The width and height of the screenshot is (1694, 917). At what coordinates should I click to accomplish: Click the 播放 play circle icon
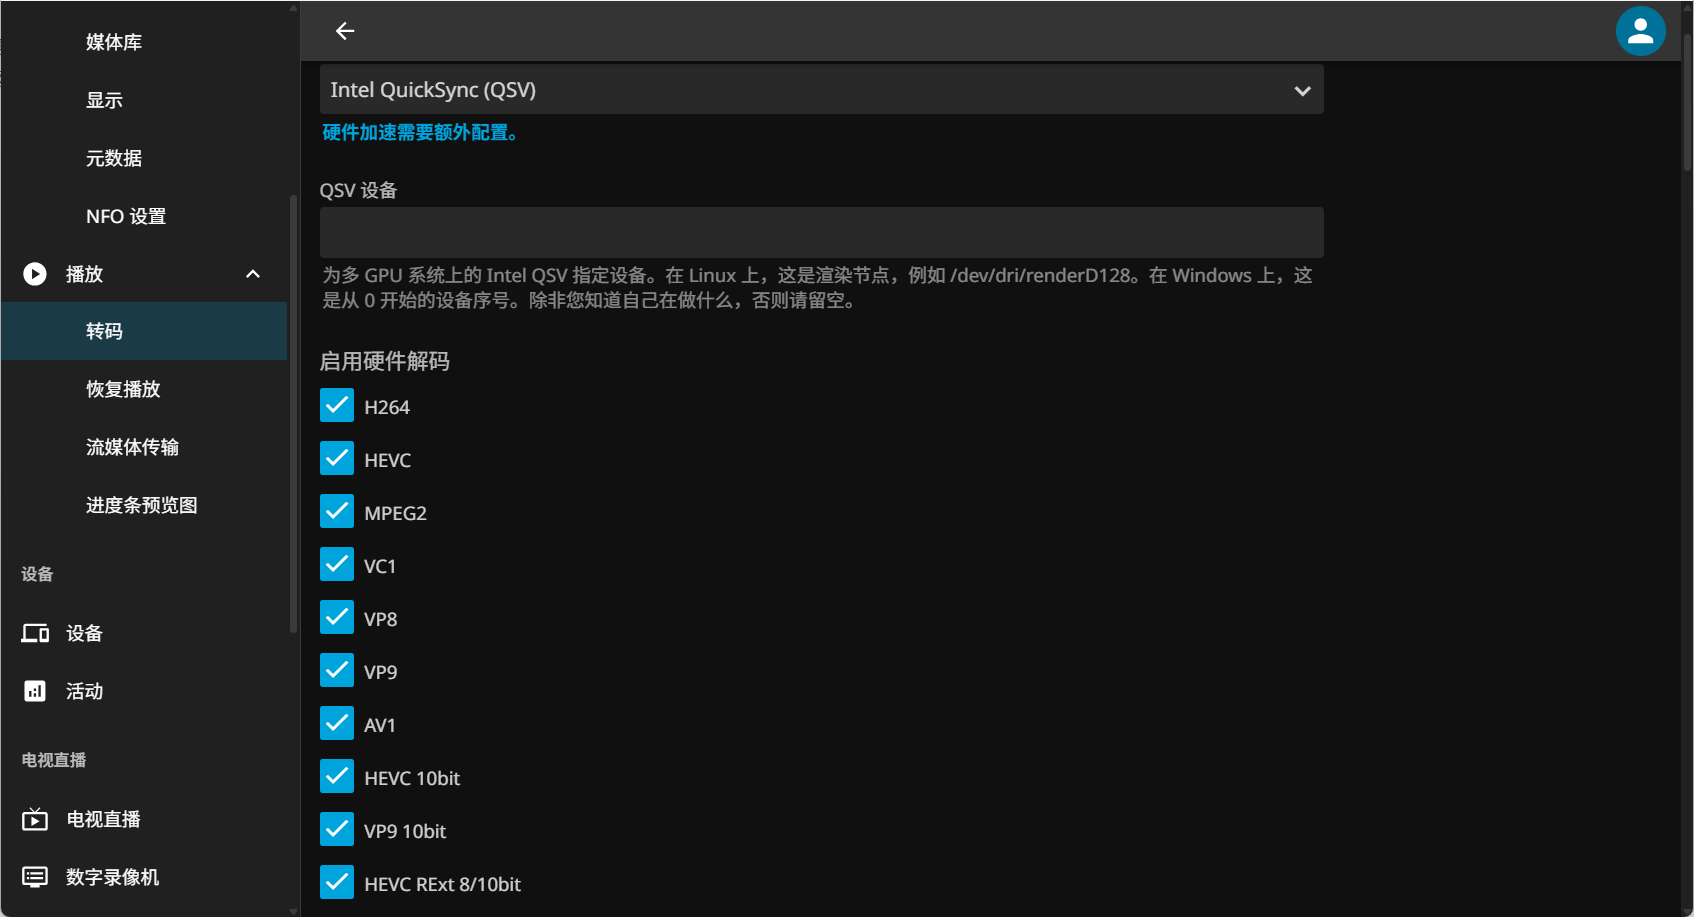[35, 274]
